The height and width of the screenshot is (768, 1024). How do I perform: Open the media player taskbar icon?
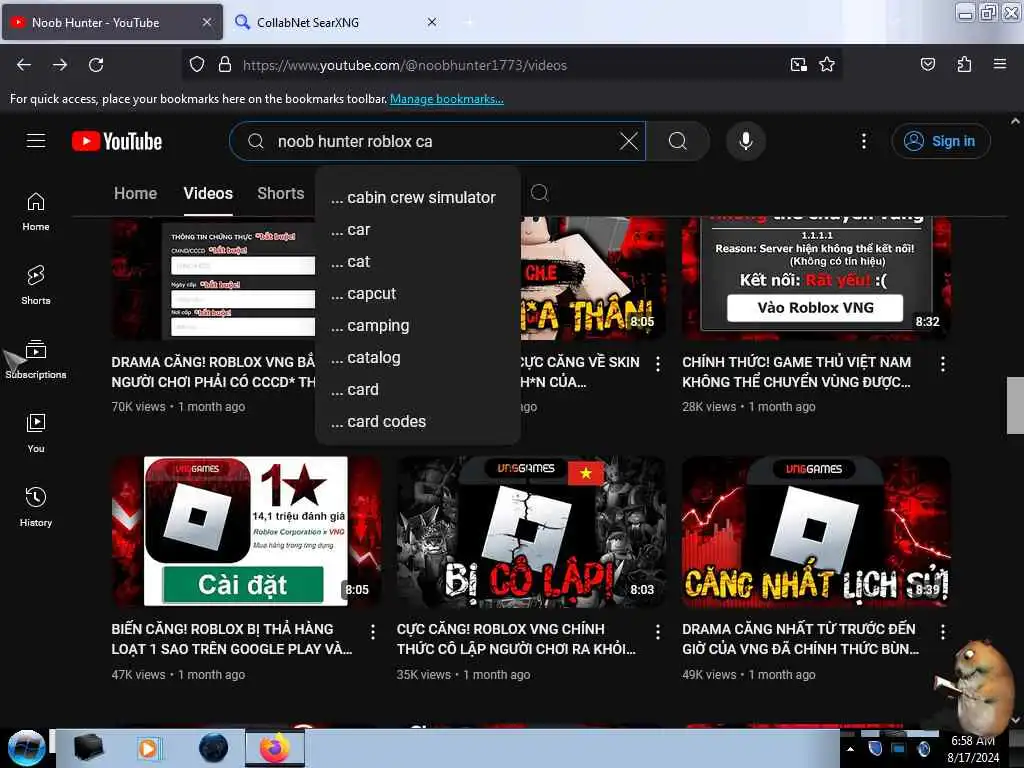pyautogui.click(x=149, y=748)
